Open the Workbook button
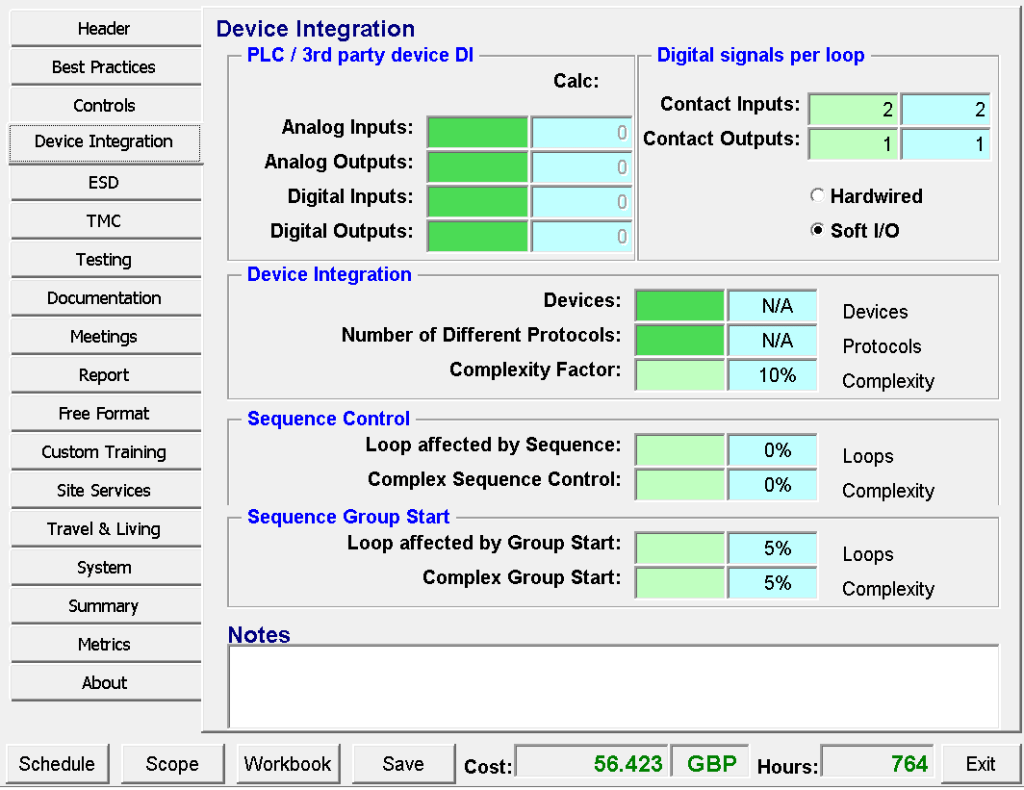 point(288,764)
